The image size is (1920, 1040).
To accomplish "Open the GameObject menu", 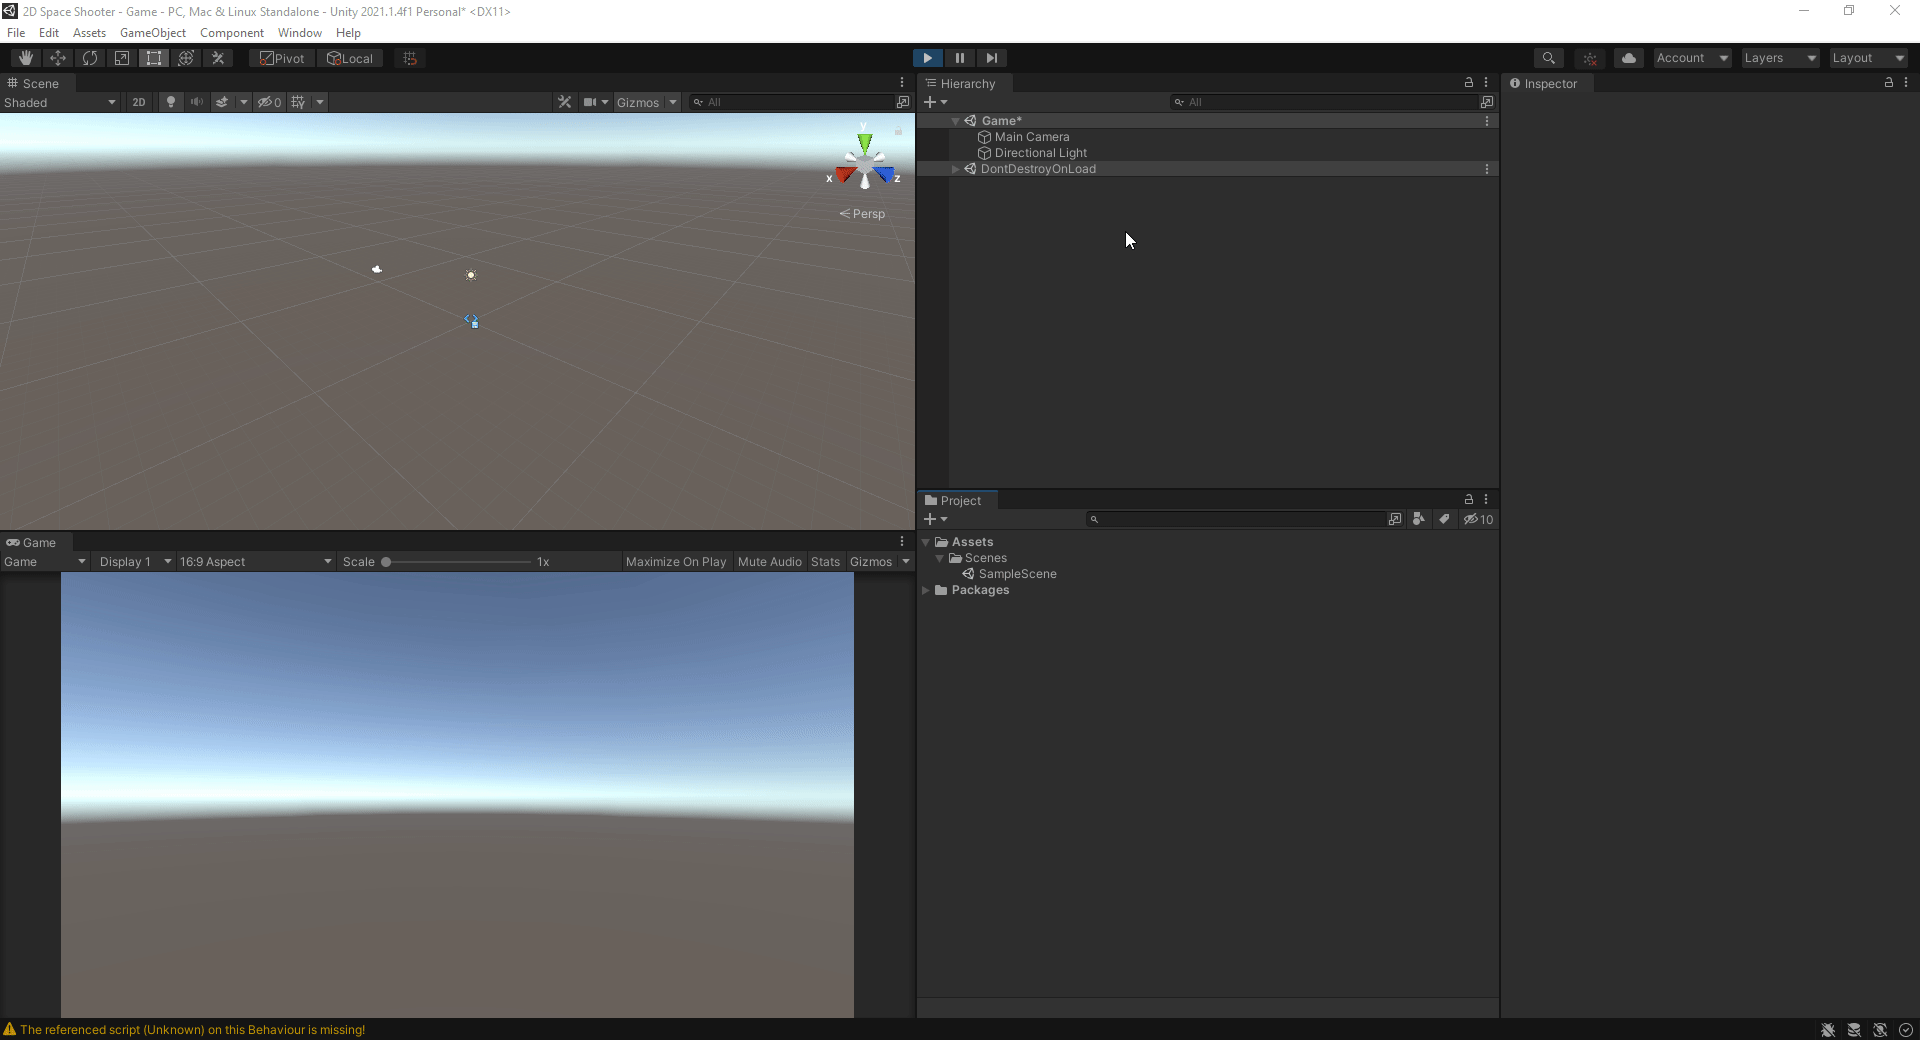I will (x=153, y=33).
